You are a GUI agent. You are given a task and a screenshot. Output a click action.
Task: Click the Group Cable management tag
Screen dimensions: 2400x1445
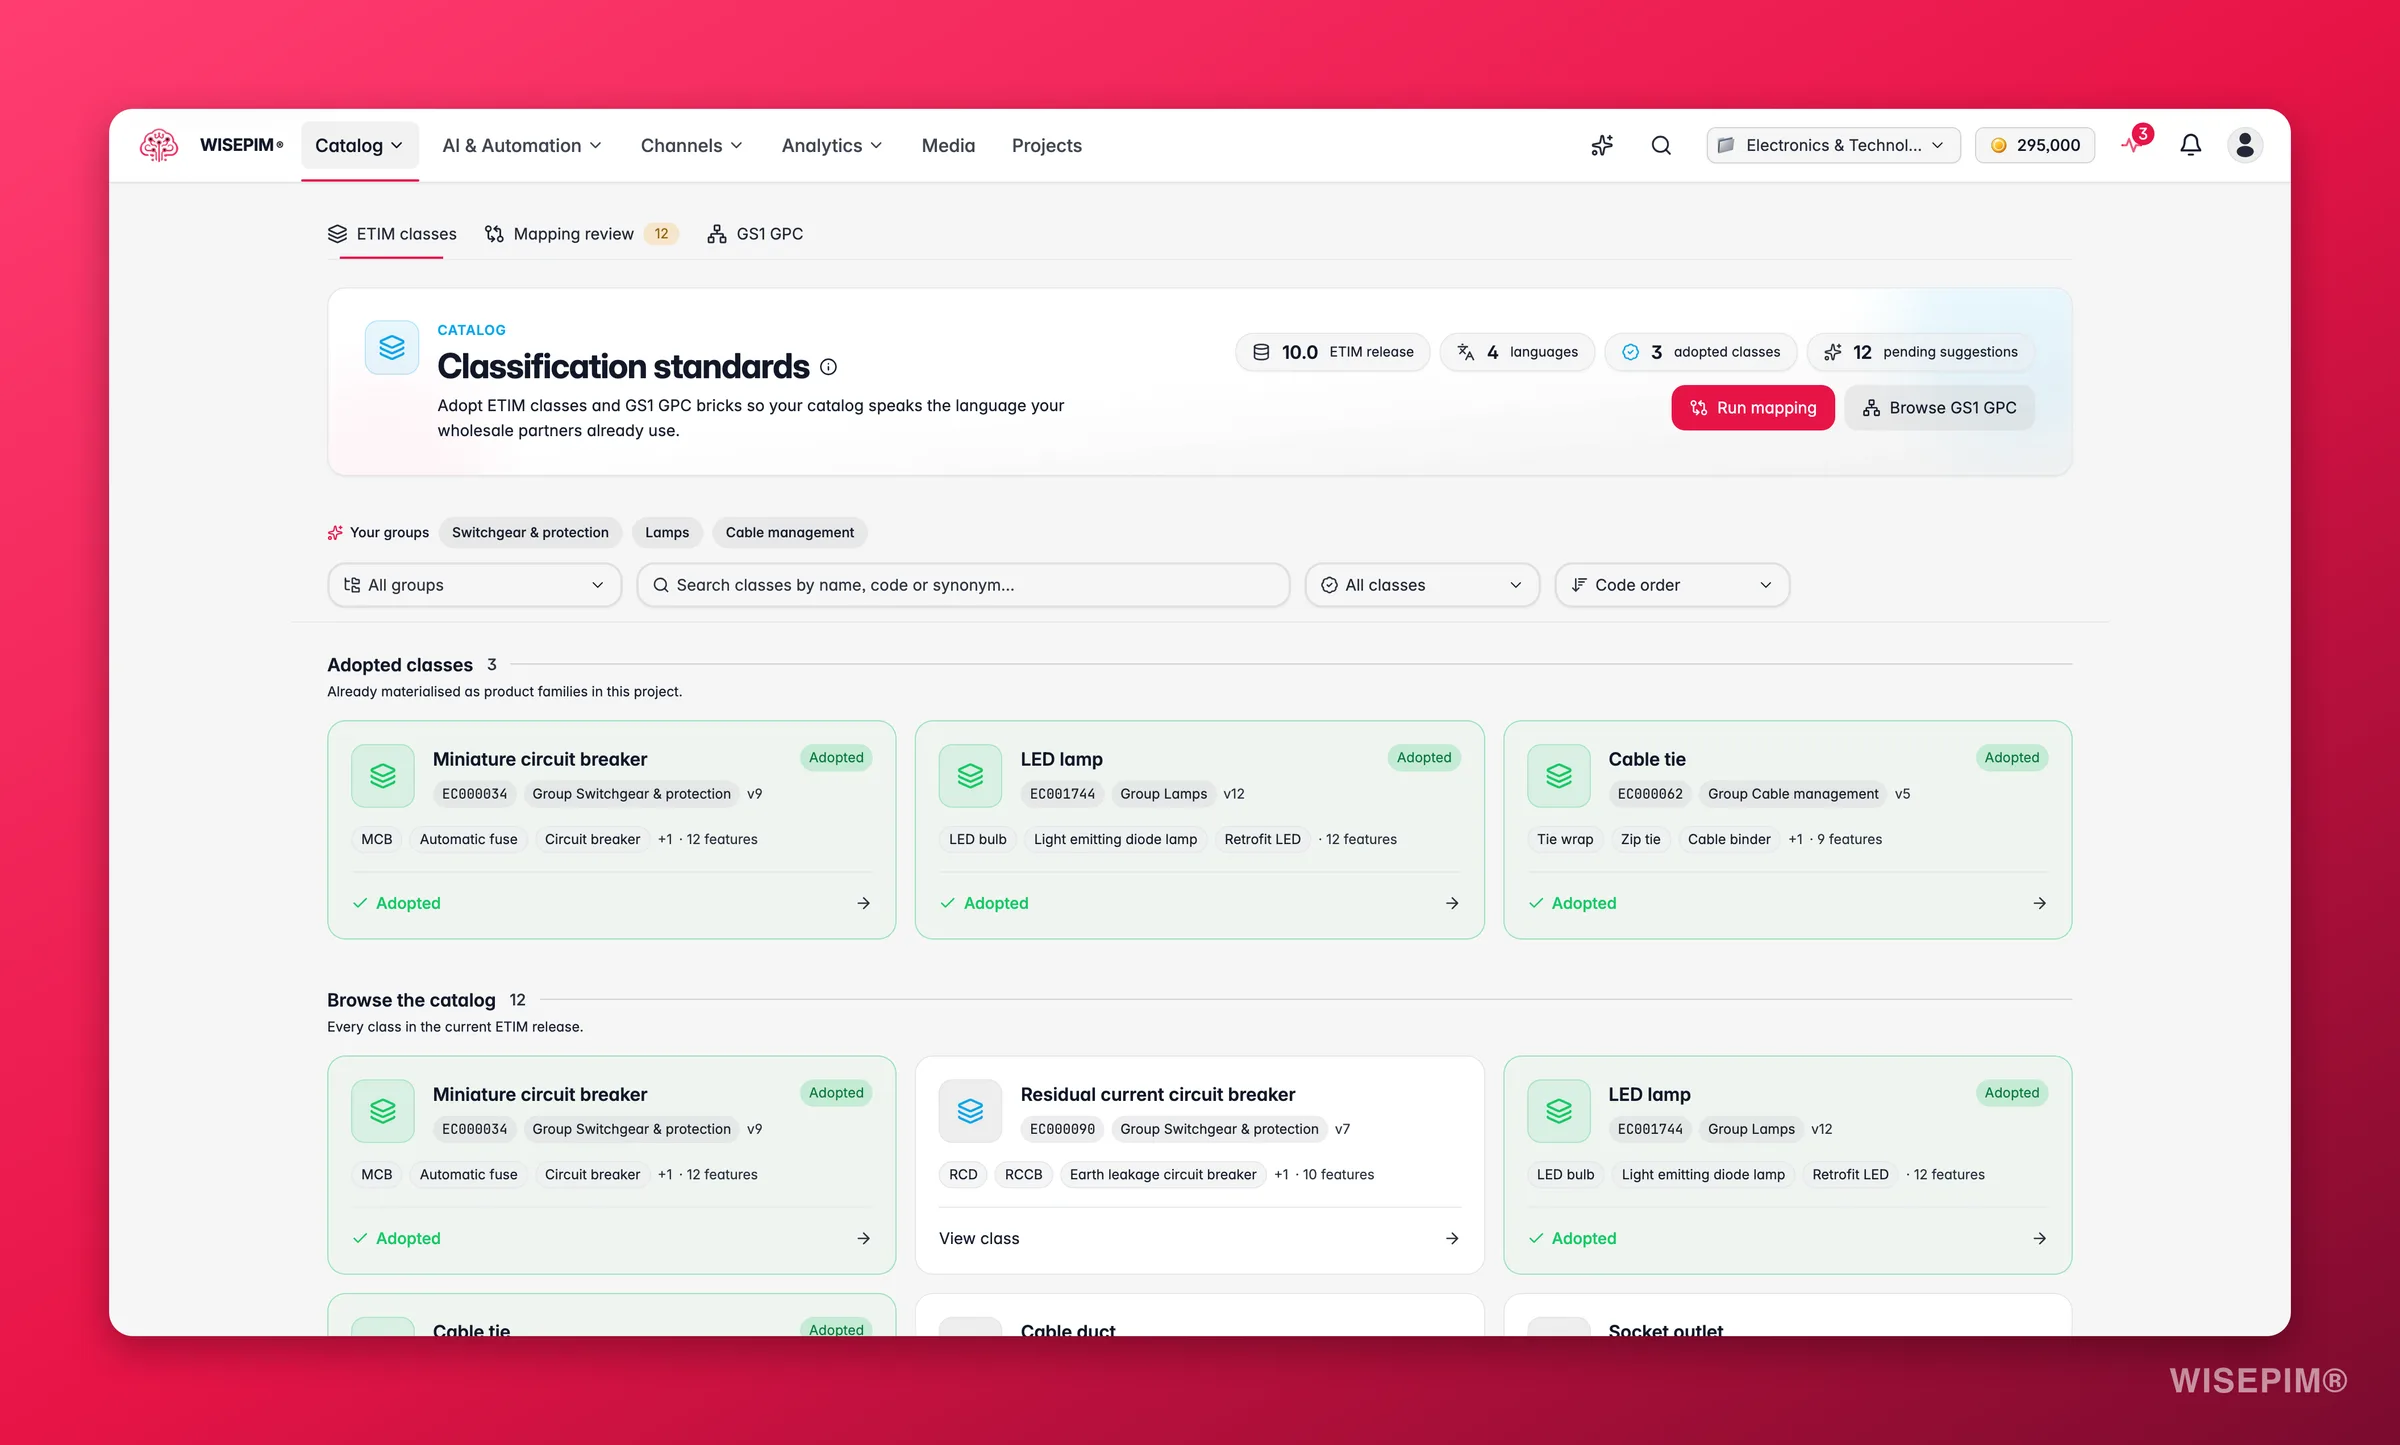(1793, 794)
